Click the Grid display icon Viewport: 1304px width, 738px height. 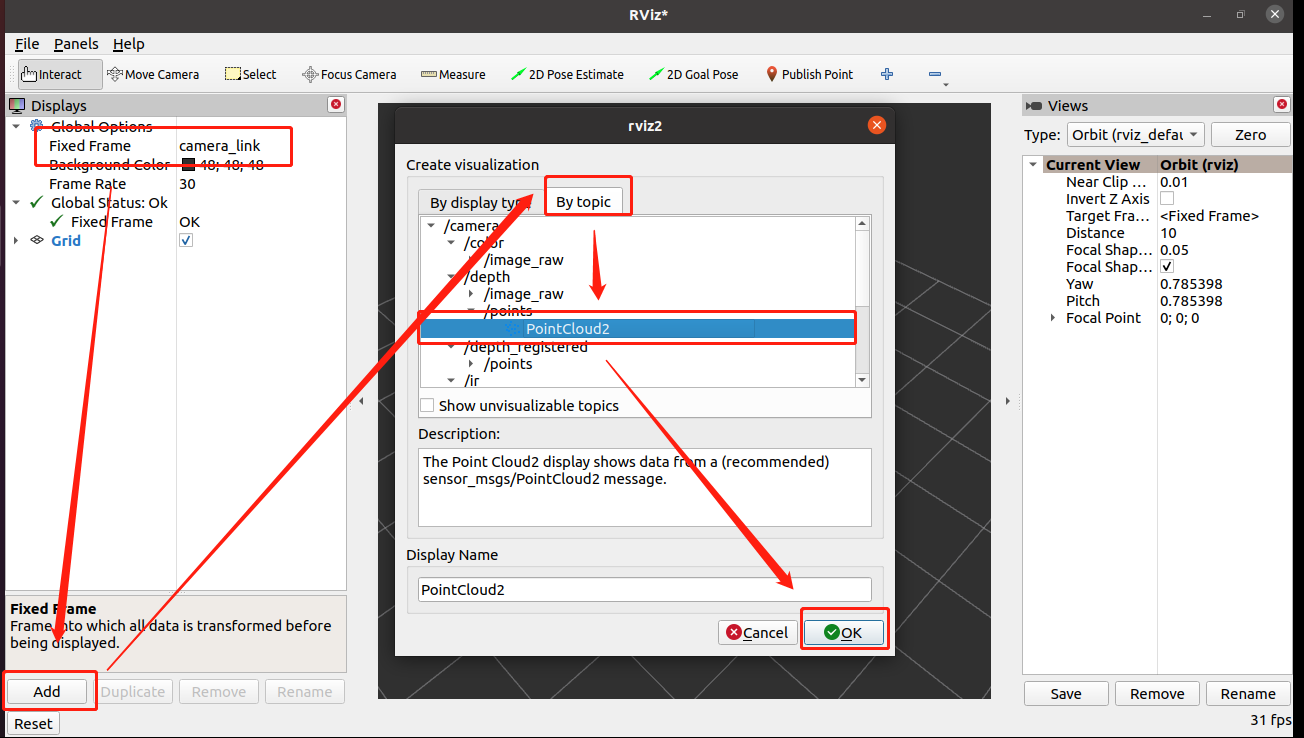37,241
